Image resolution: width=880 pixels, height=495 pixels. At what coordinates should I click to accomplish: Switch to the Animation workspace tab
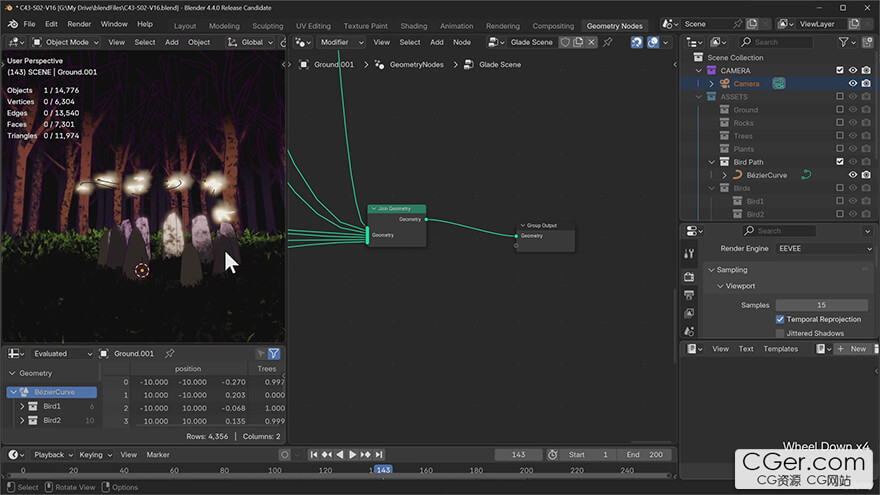(x=456, y=26)
